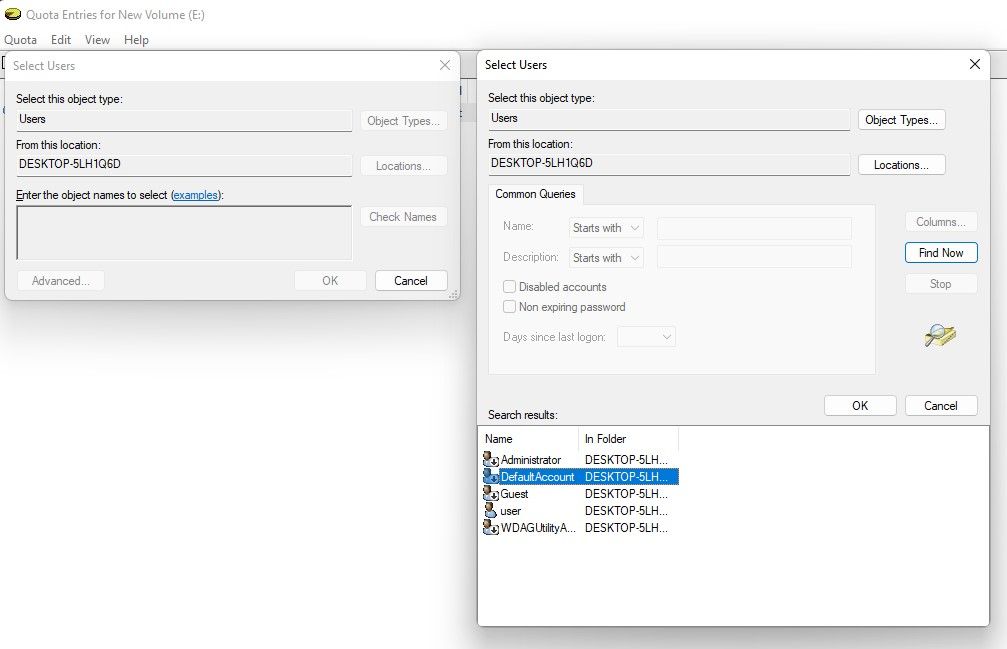This screenshot has height=649, width=1007.
Task: Click the WDAGUtilityAccount icon
Action: [490, 528]
